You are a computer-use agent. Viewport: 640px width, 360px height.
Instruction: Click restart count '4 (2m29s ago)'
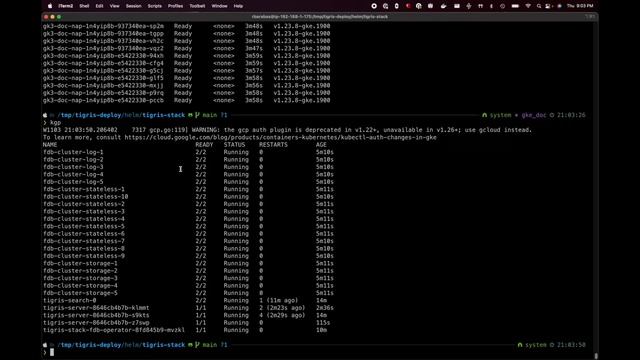pyautogui.click(x=282, y=315)
